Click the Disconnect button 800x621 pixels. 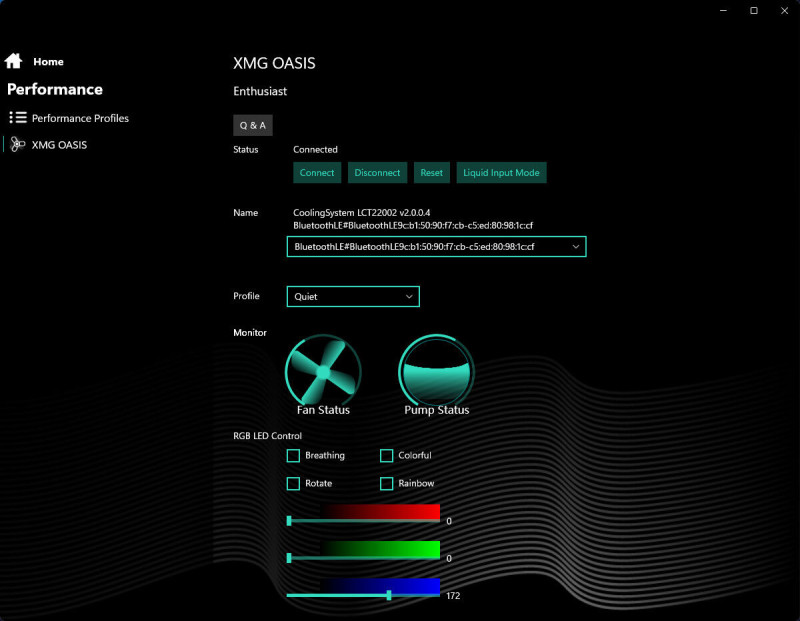coord(377,172)
